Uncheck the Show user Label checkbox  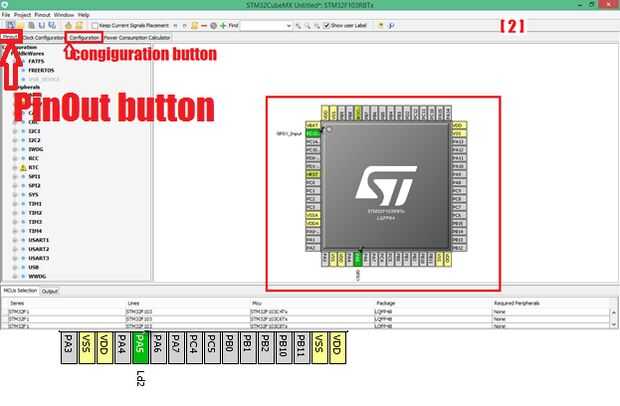pyautogui.click(x=327, y=26)
